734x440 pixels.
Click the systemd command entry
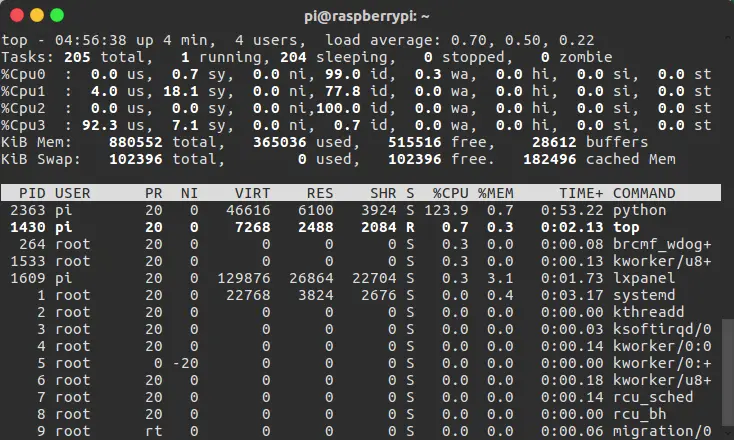(x=644, y=295)
